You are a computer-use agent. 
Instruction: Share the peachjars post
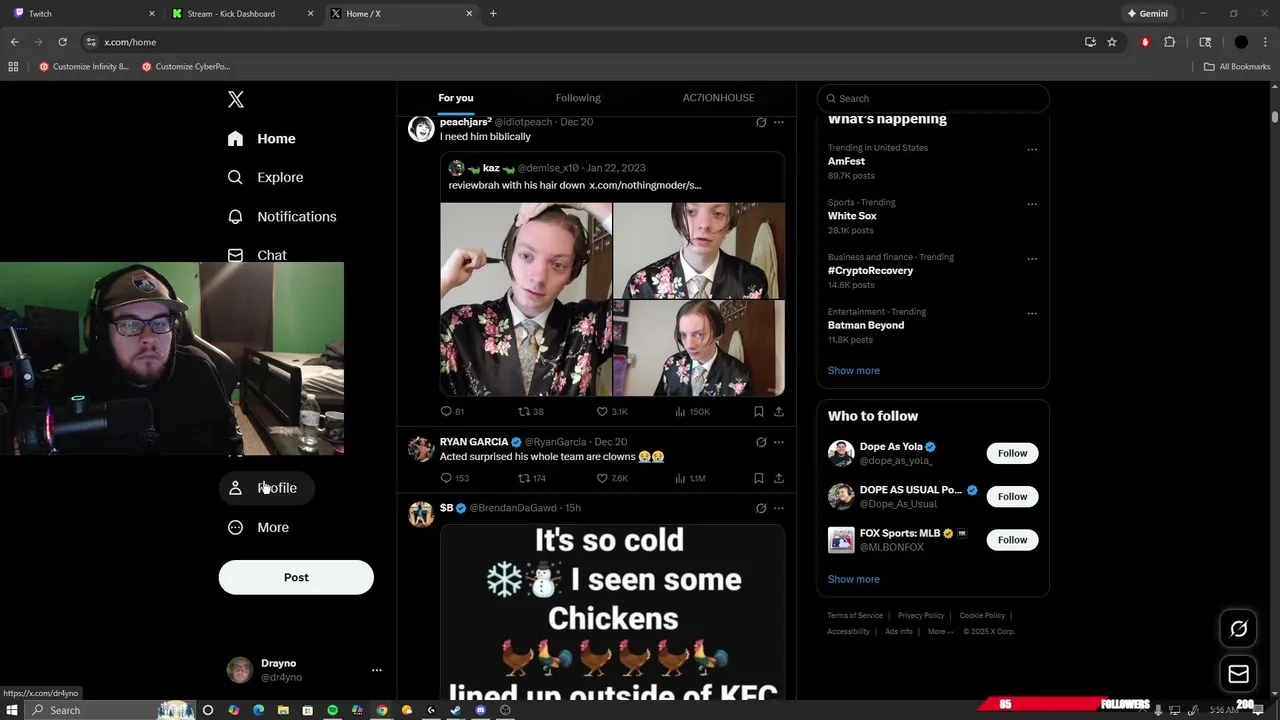pyautogui.click(x=779, y=411)
